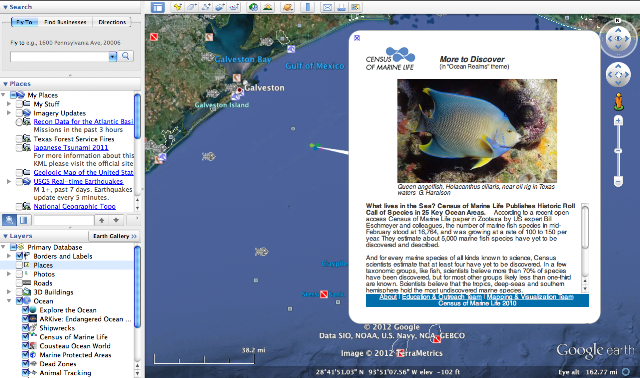Click the zoom slider handle

[x=618, y=151]
